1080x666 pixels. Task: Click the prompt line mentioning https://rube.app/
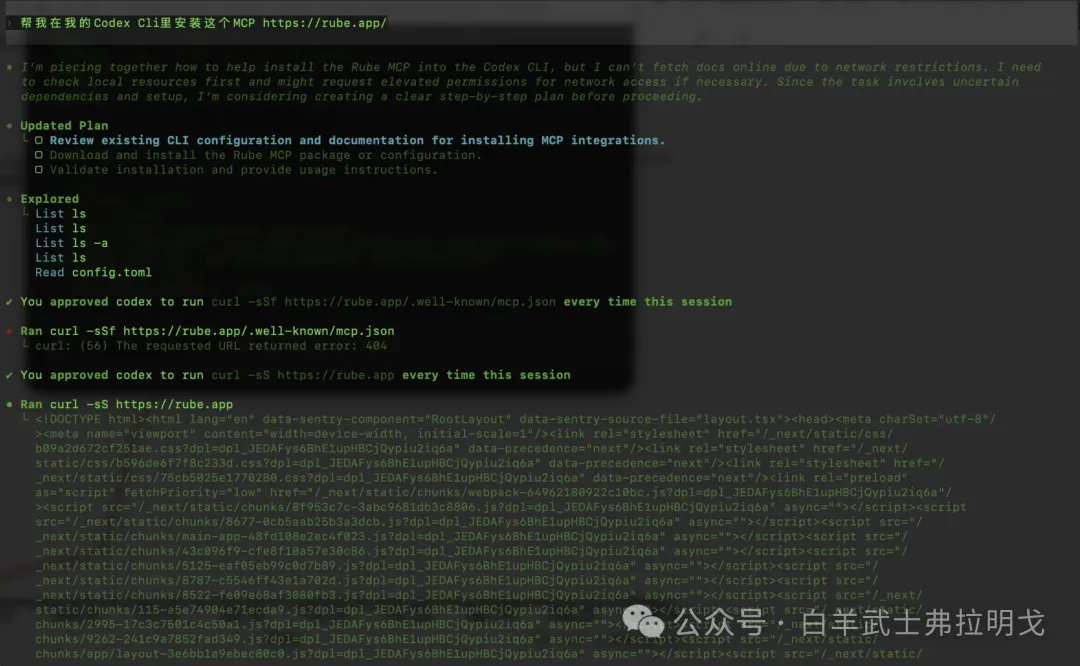tap(203, 23)
